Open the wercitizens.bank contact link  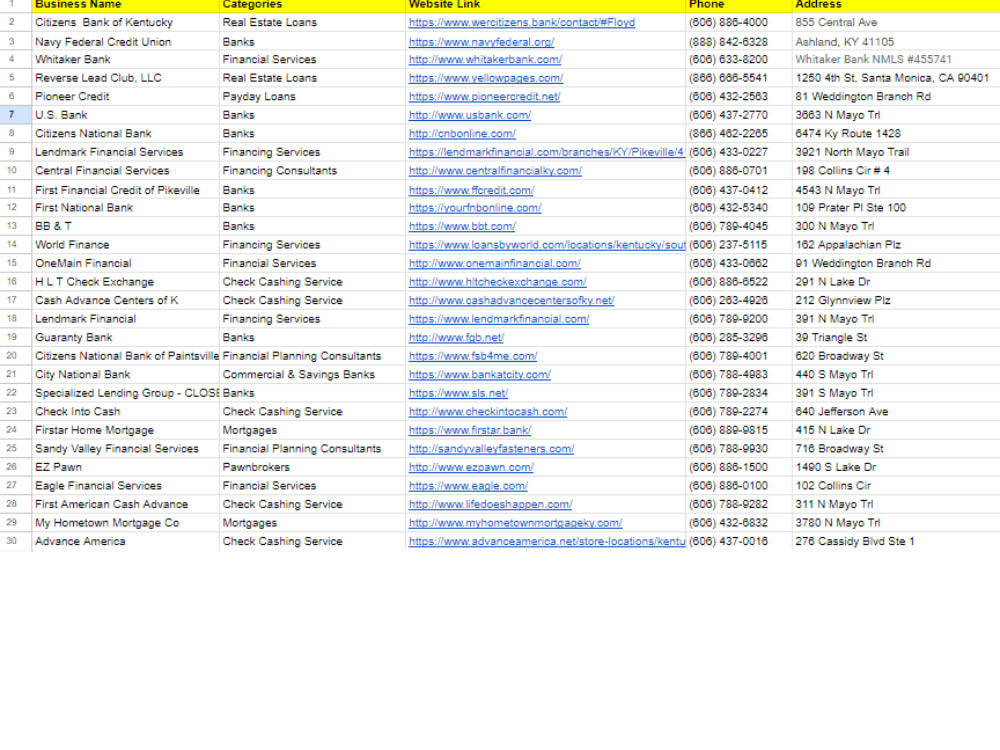(521, 22)
